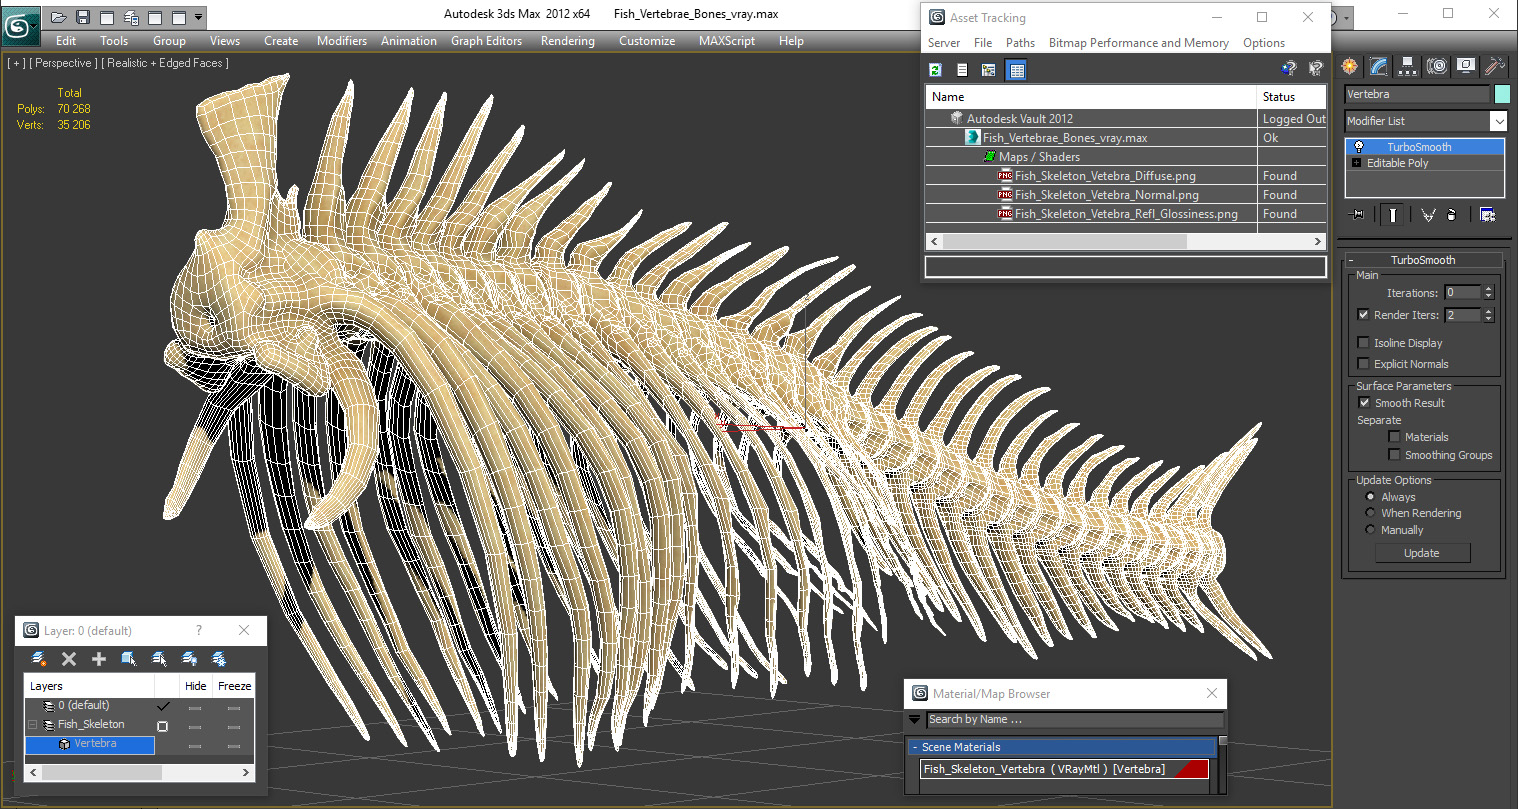Click Add Selected Objects plus icon

coord(99,658)
